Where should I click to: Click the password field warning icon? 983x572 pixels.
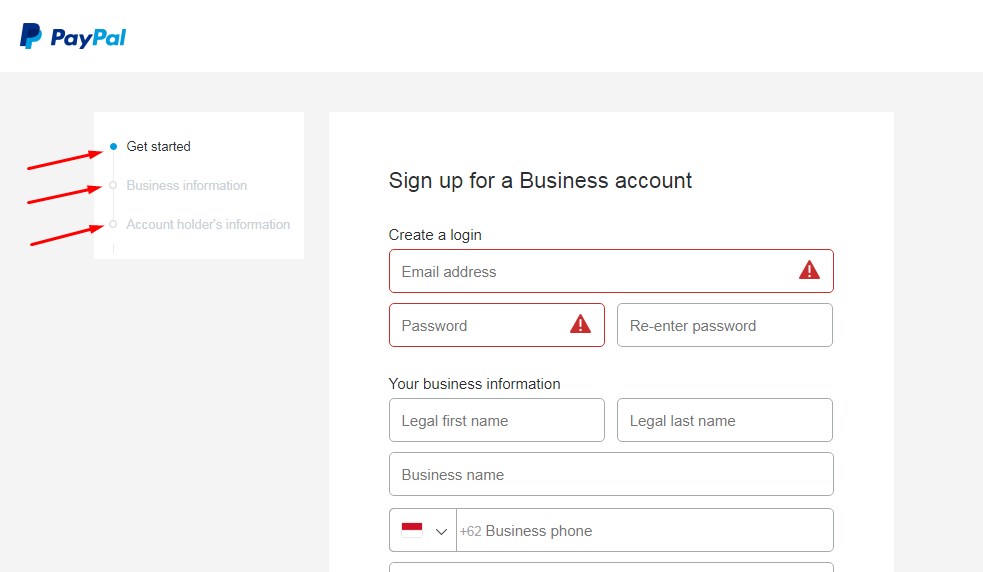coord(581,324)
